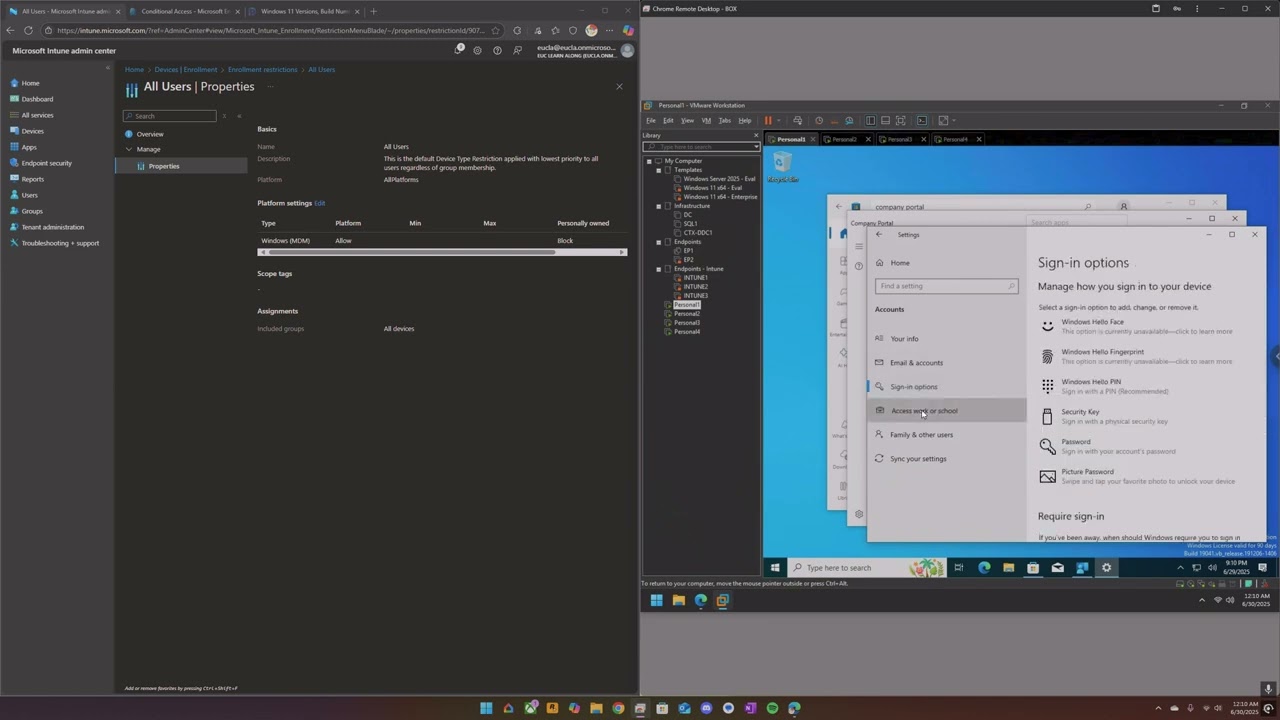Take a VMware snapshot clock icon
Image resolution: width=1280 pixels, height=720 pixels.
819,120
